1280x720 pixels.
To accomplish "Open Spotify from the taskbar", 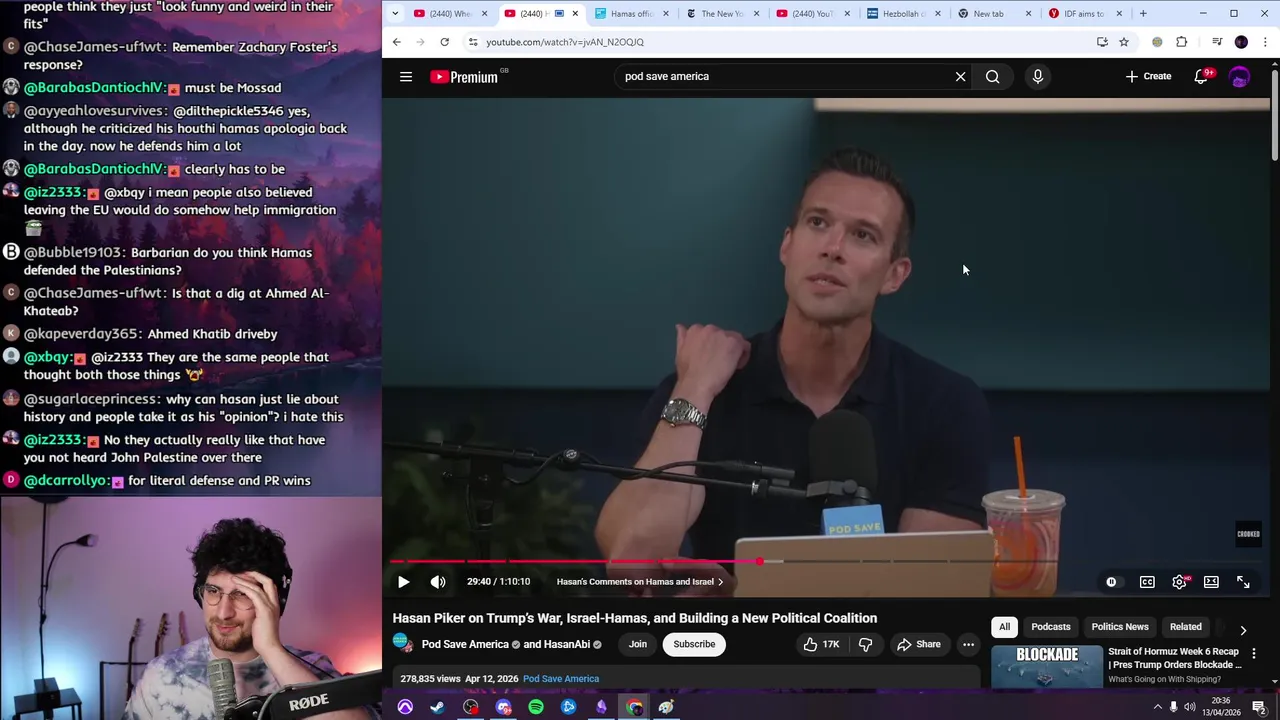I will pos(536,708).
